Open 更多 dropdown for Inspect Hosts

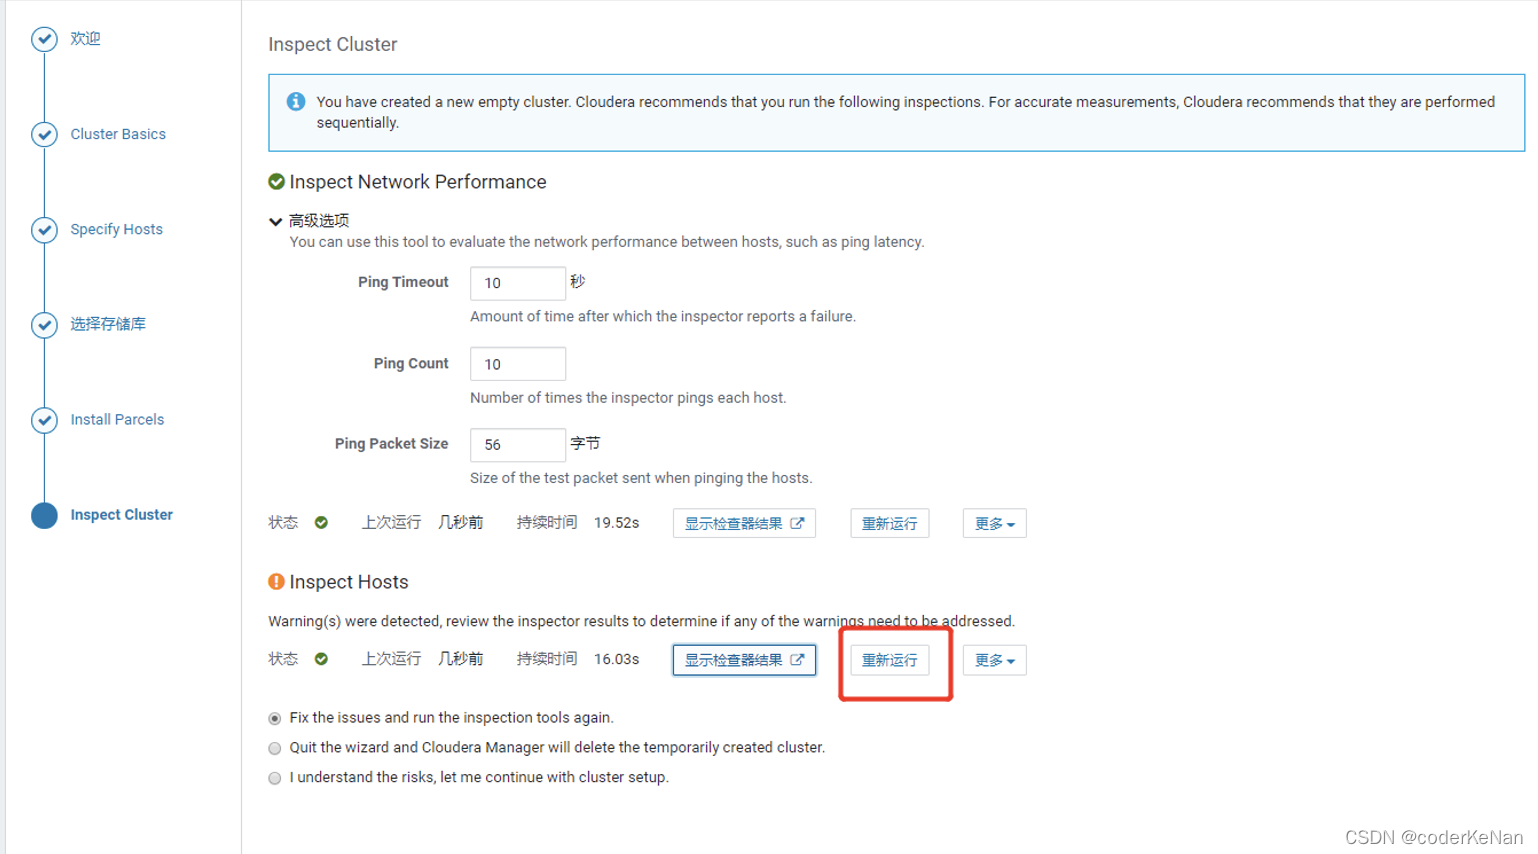point(995,660)
